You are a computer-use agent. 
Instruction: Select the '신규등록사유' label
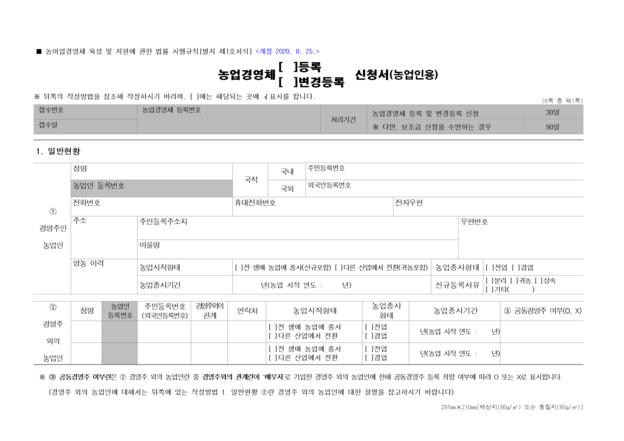(x=457, y=285)
